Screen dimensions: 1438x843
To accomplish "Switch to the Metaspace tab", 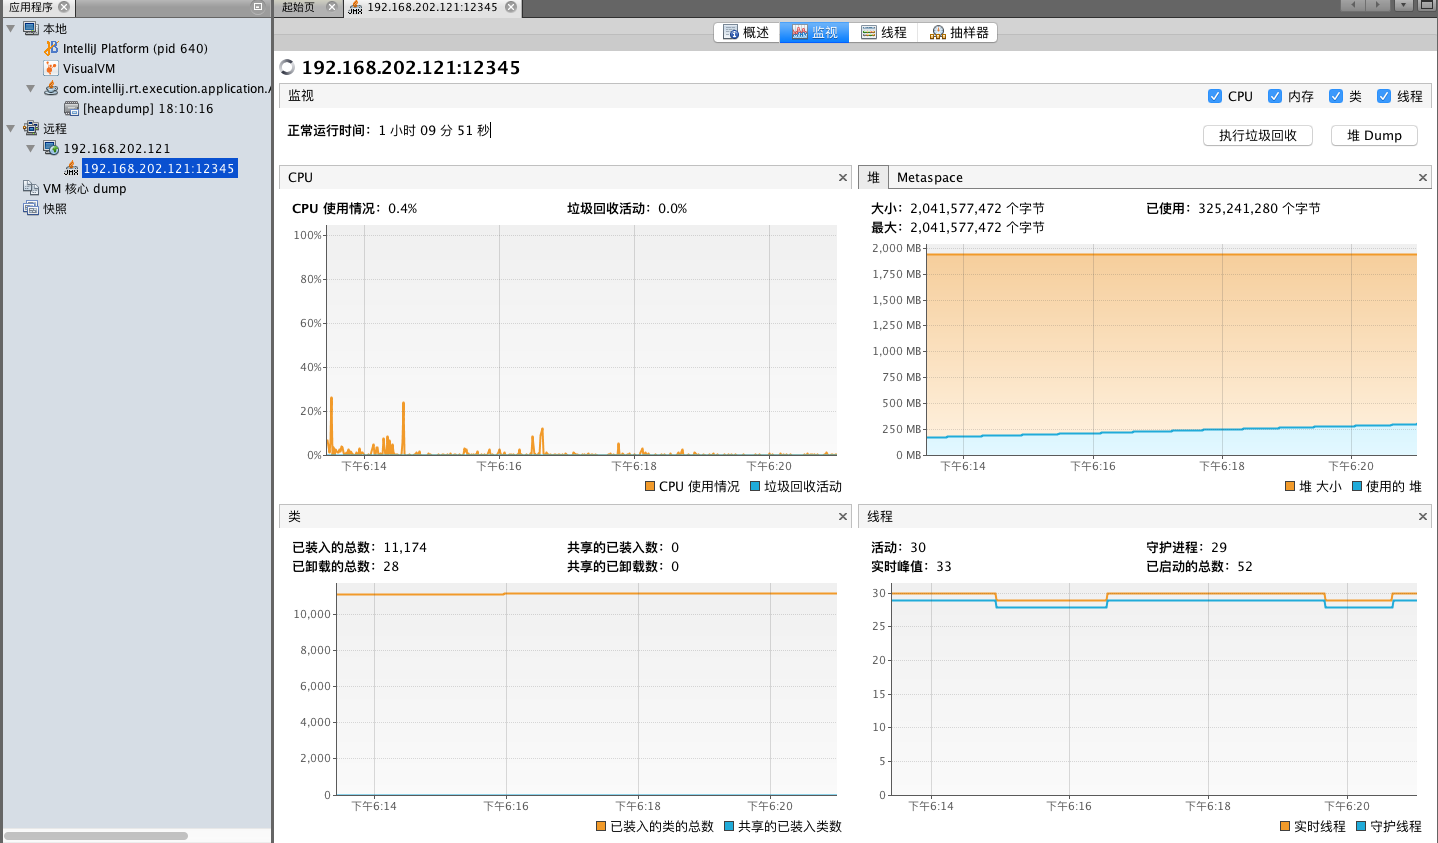I will pyautogui.click(x=929, y=178).
